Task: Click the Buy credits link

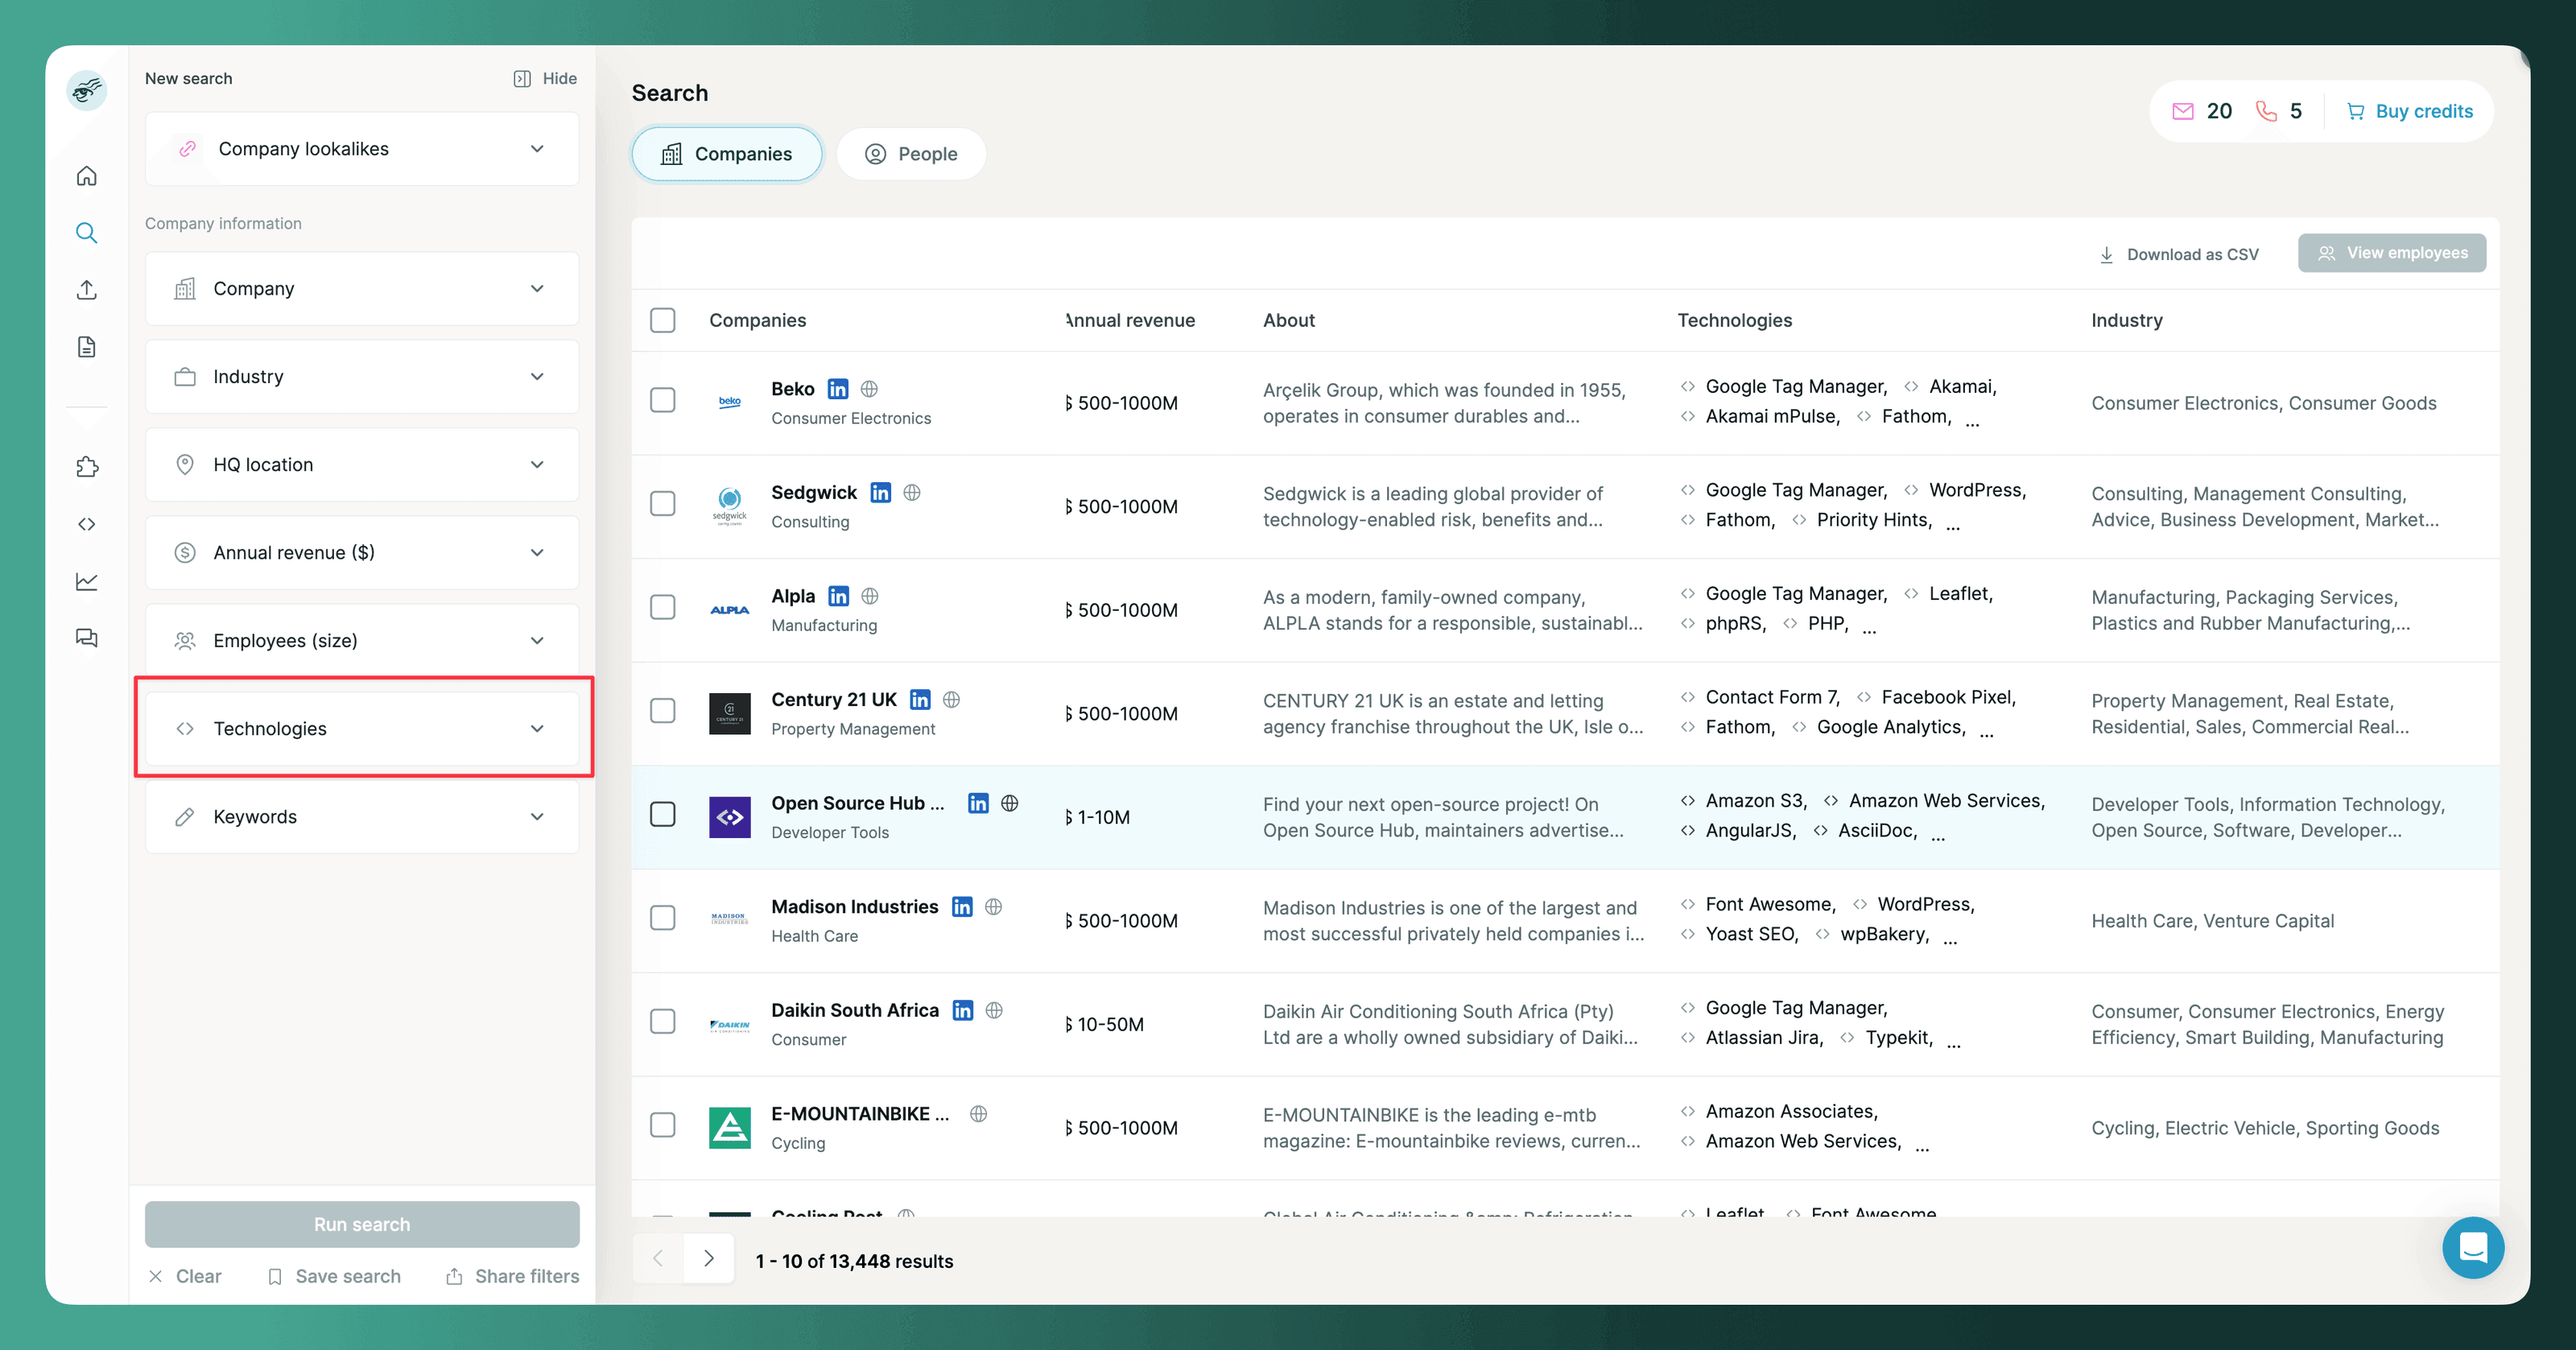Action: (2410, 111)
